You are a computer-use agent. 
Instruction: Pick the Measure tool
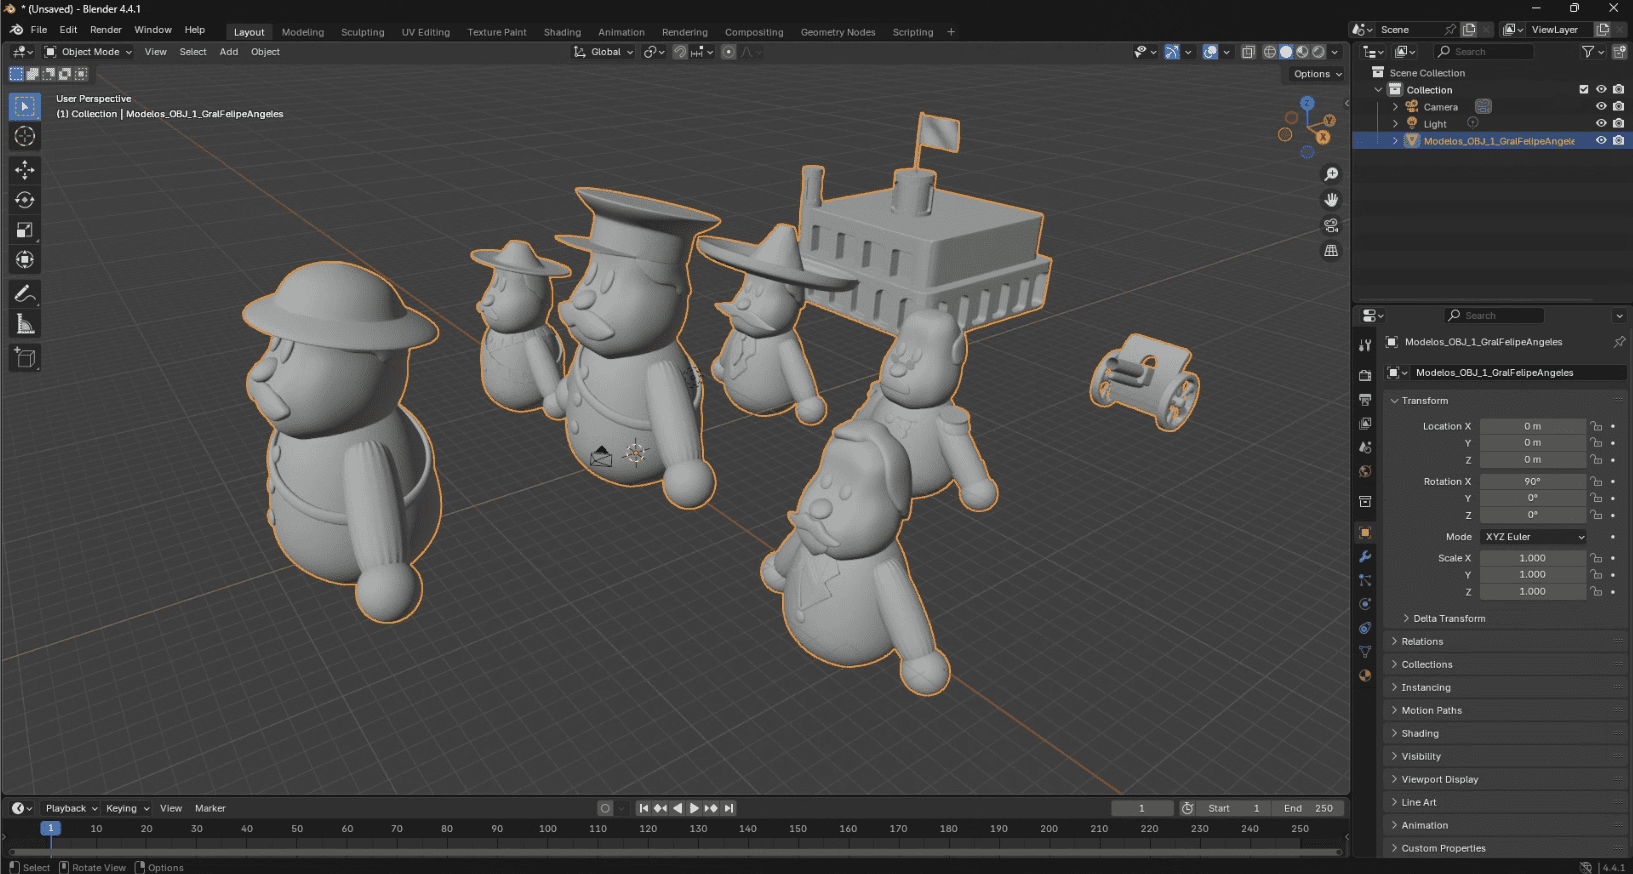[x=25, y=324]
